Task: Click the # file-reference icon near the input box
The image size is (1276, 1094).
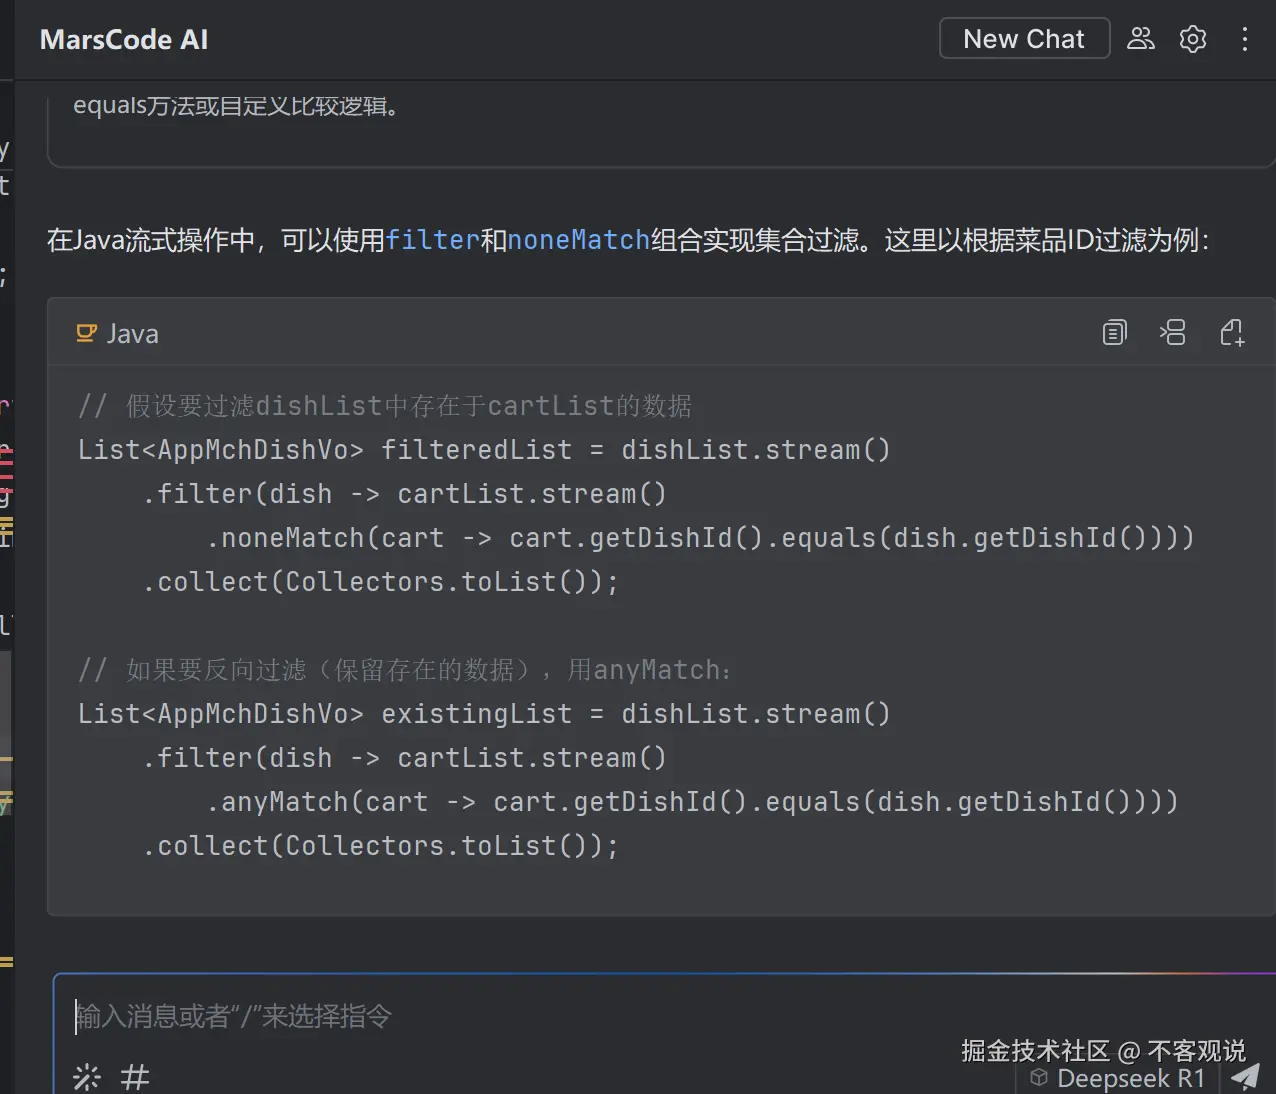Action: [135, 1076]
